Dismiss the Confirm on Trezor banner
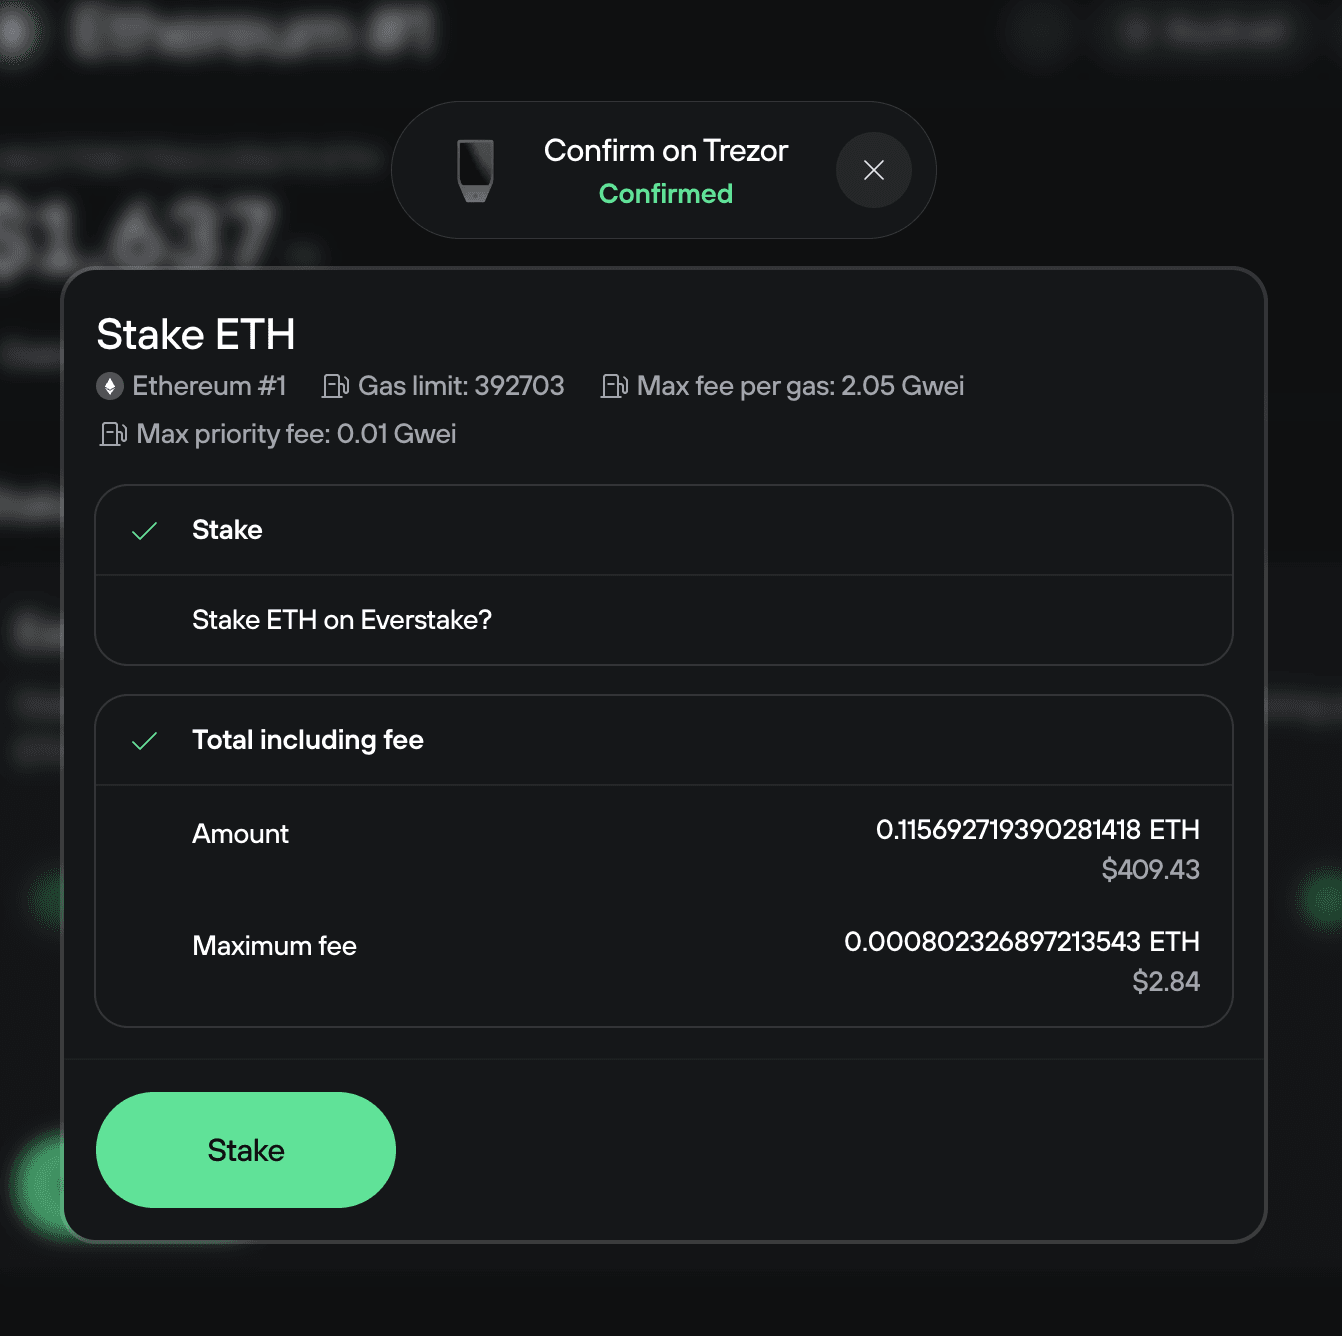 873,170
